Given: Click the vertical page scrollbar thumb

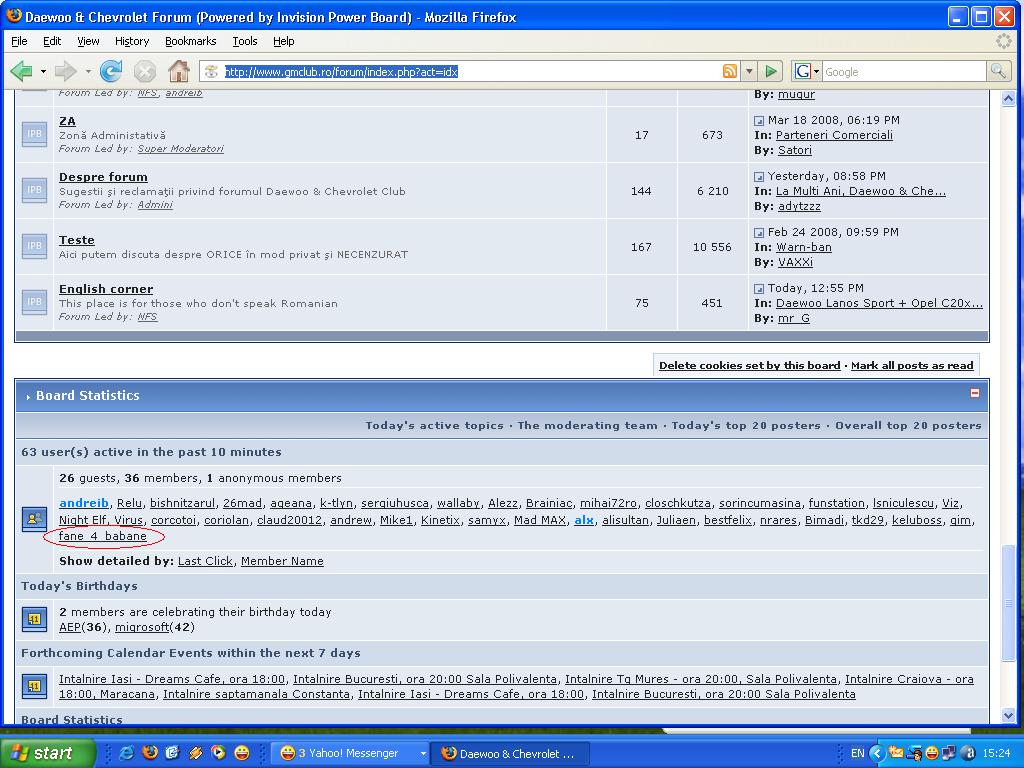Looking at the screenshot, I should point(1007,603).
